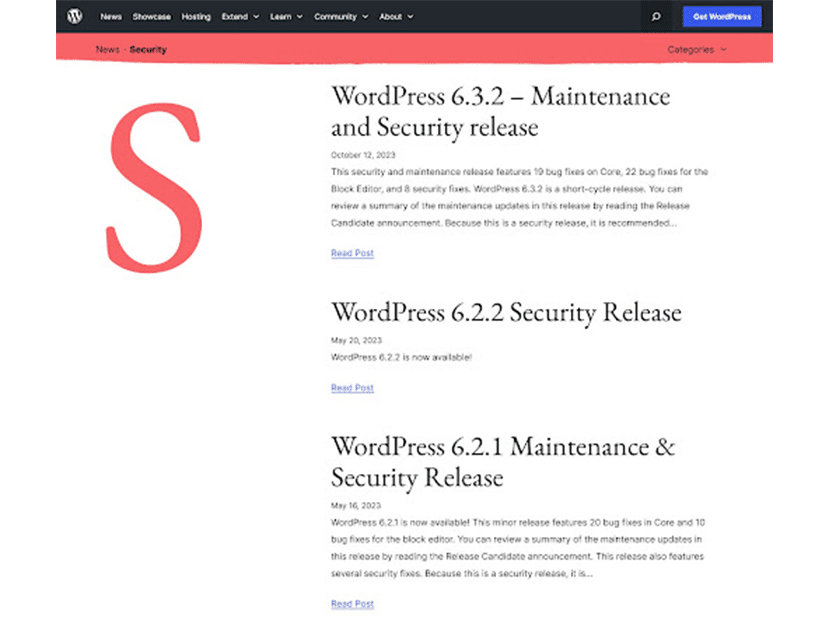The image size is (817, 627).
Task: Click the large red S graphic
Action: [x=153, y=189]
